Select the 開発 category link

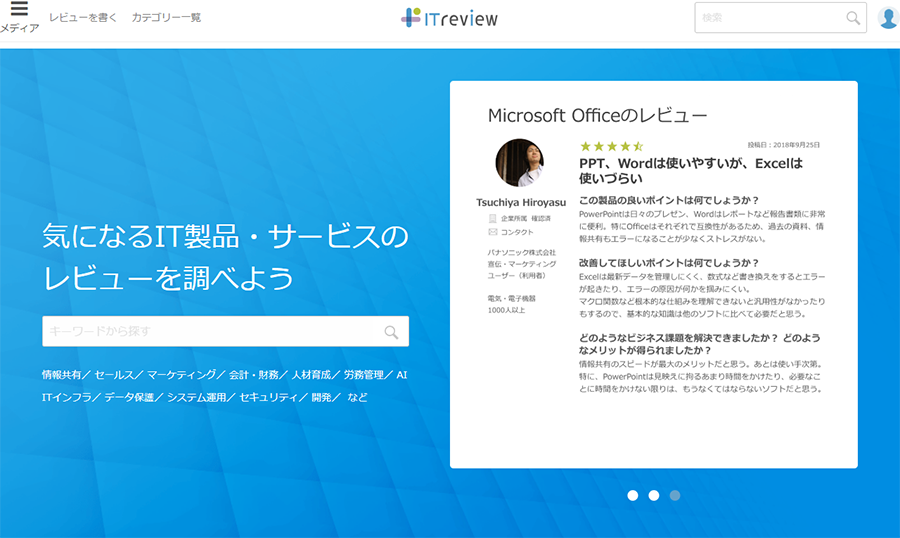point(321,397)
